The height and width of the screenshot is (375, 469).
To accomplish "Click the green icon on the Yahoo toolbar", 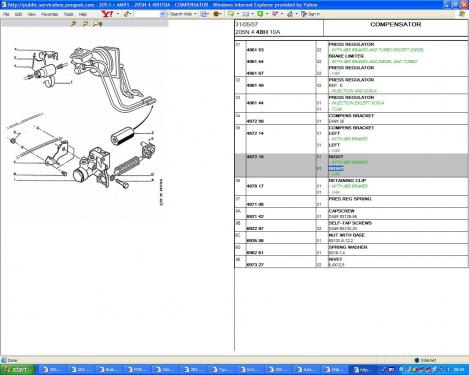I will point(260,14).
